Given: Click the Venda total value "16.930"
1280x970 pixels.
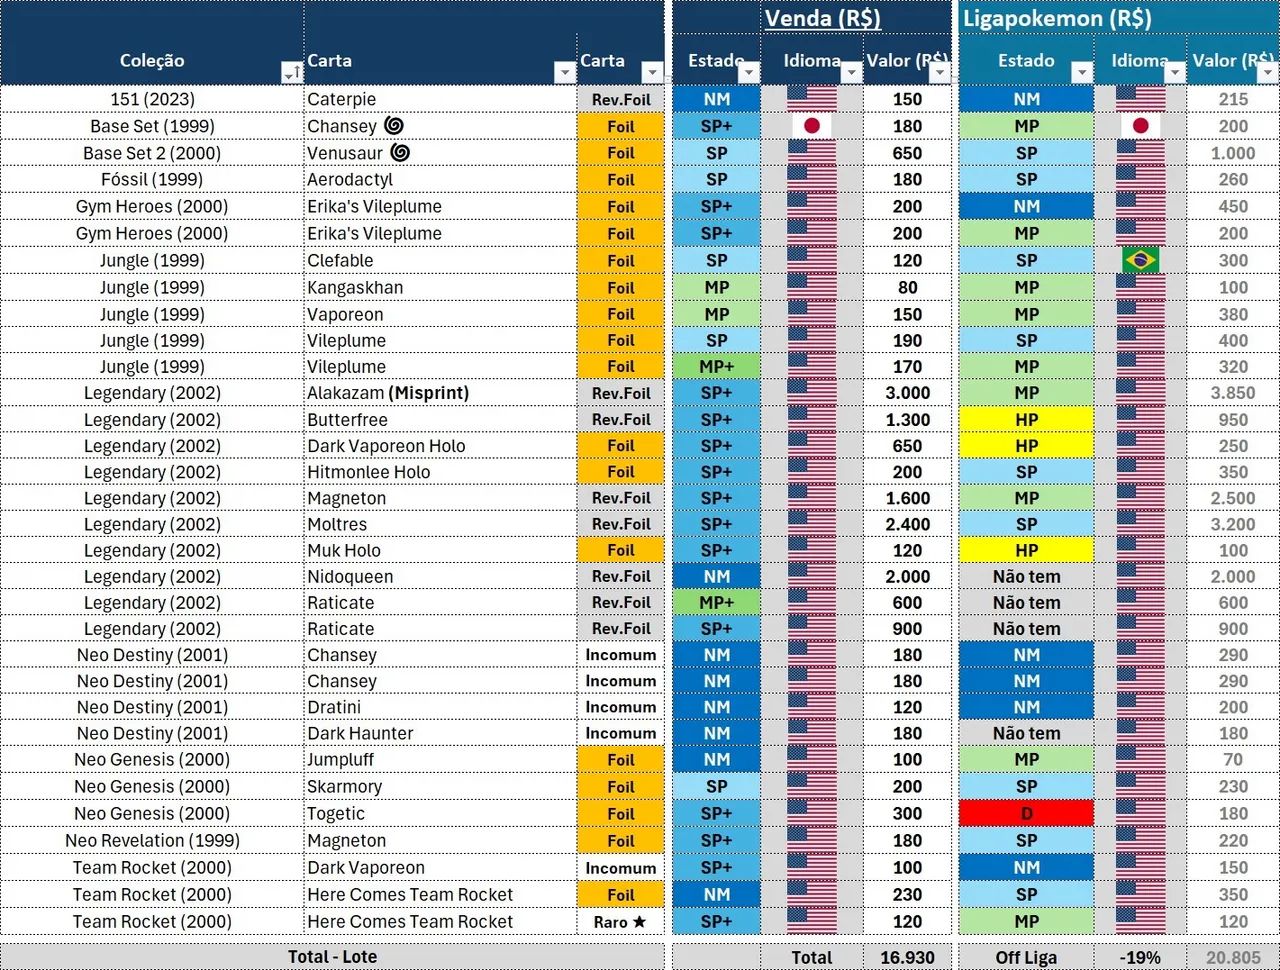Looking at the screenshot, I should click(907, 957).
